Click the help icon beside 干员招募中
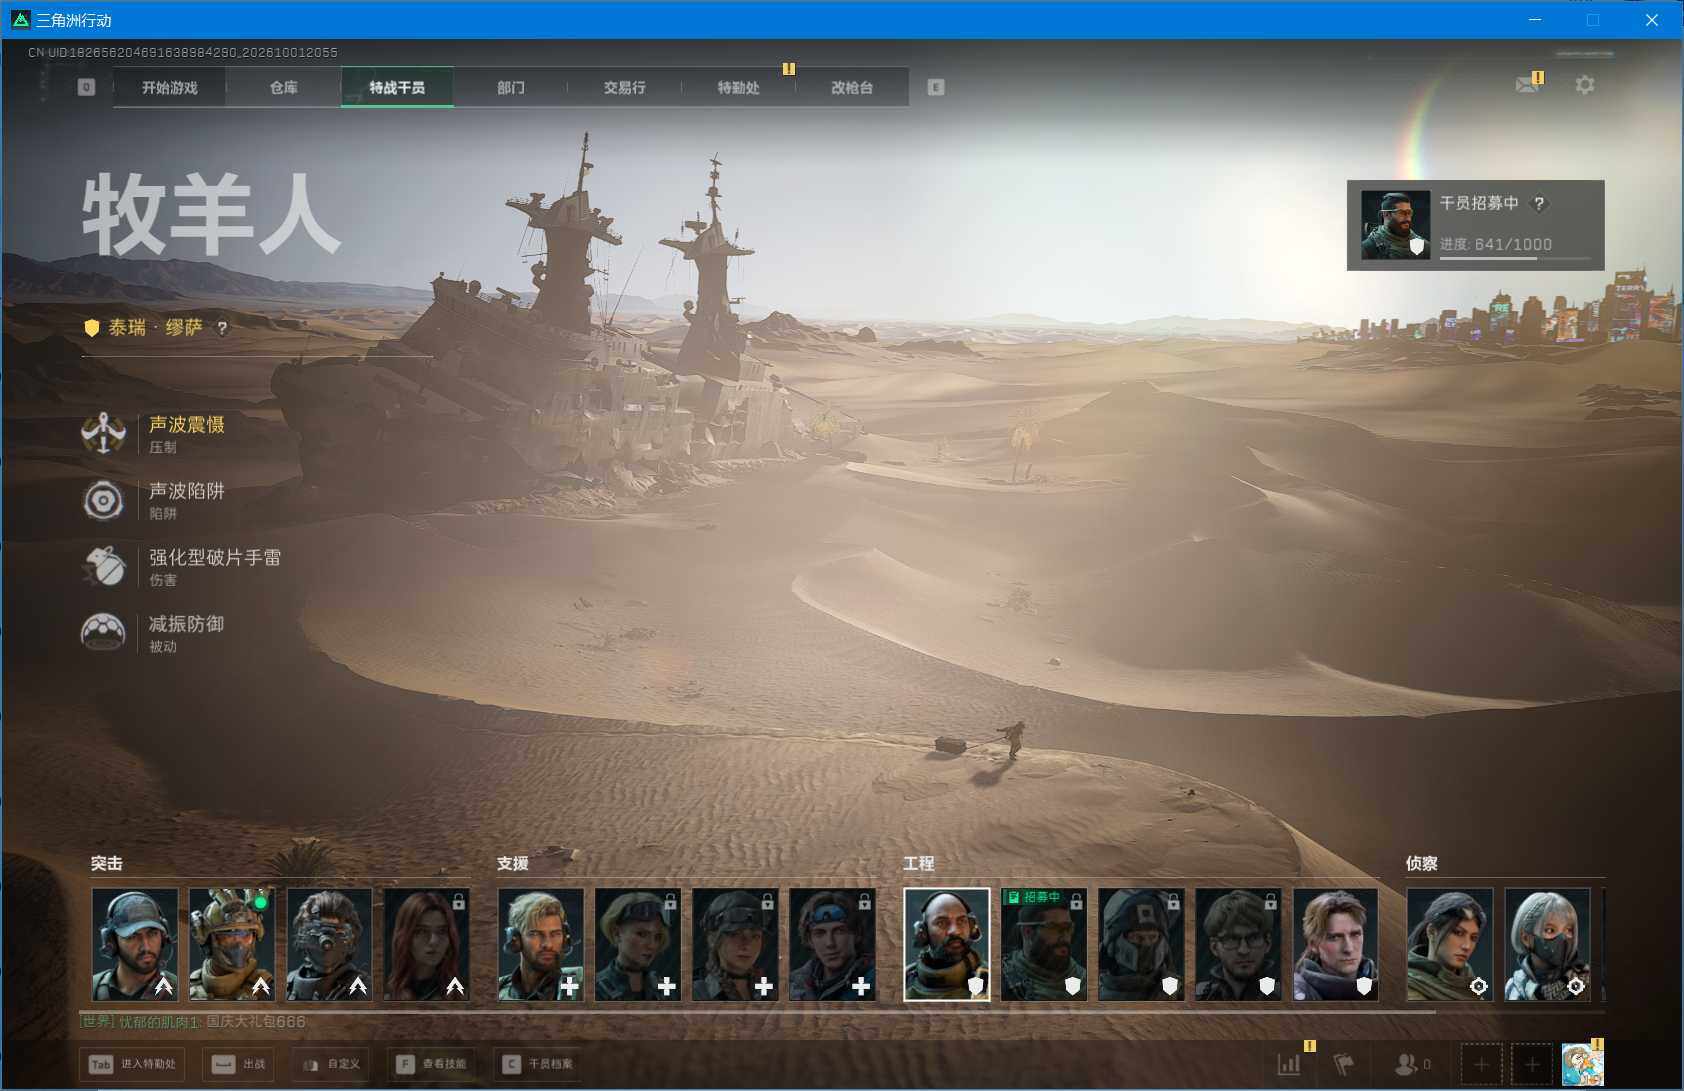Screen dimensions: 1684x1091 1539,204
